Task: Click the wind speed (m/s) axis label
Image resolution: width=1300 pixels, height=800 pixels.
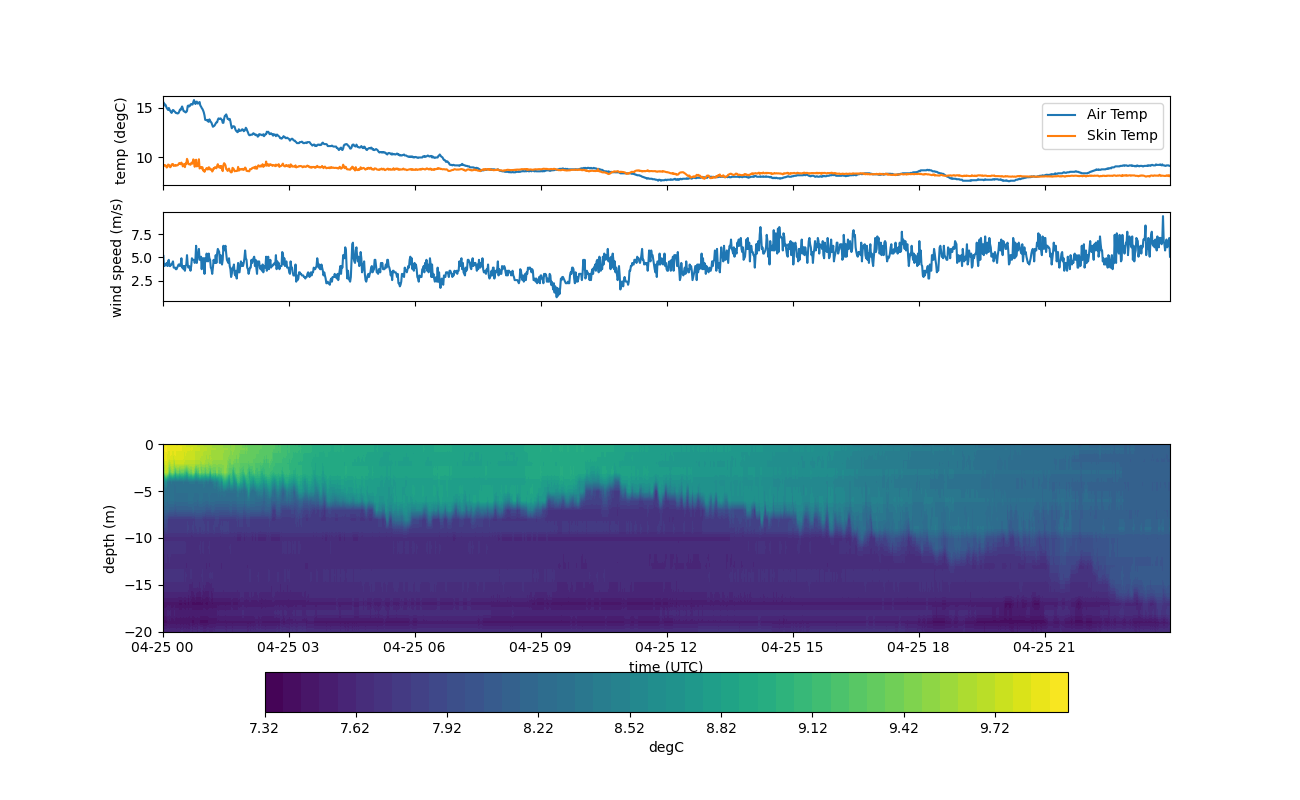Action: [x=117, y=257]
